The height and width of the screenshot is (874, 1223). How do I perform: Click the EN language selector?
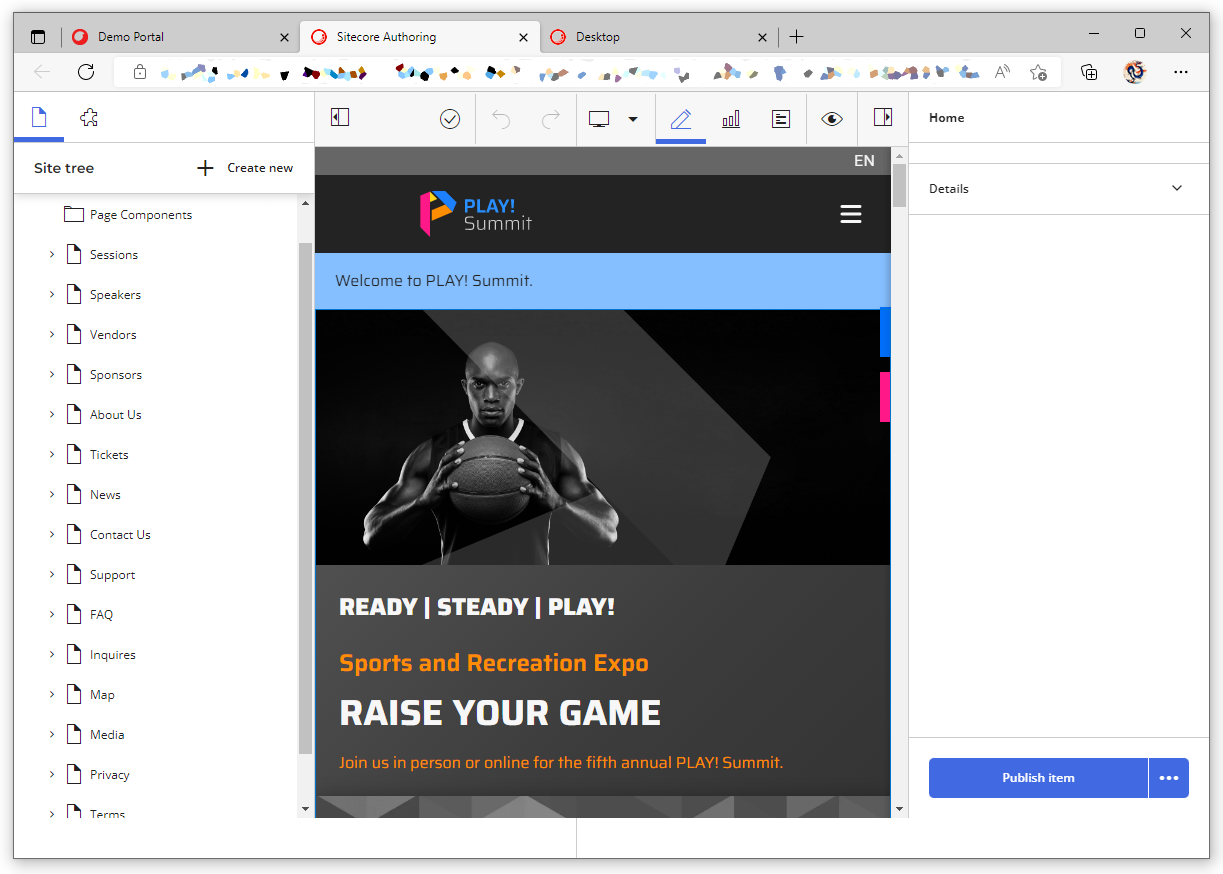(864, 161)
